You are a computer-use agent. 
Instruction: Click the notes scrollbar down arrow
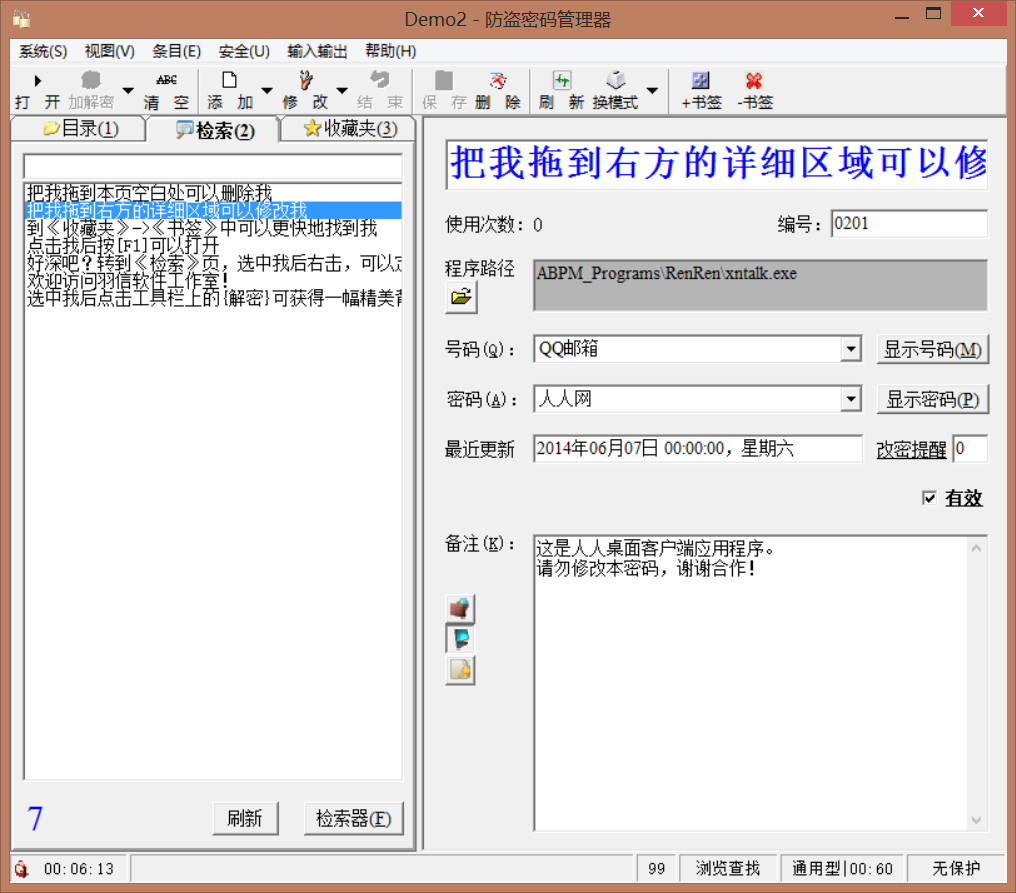[x=976, y=820]
